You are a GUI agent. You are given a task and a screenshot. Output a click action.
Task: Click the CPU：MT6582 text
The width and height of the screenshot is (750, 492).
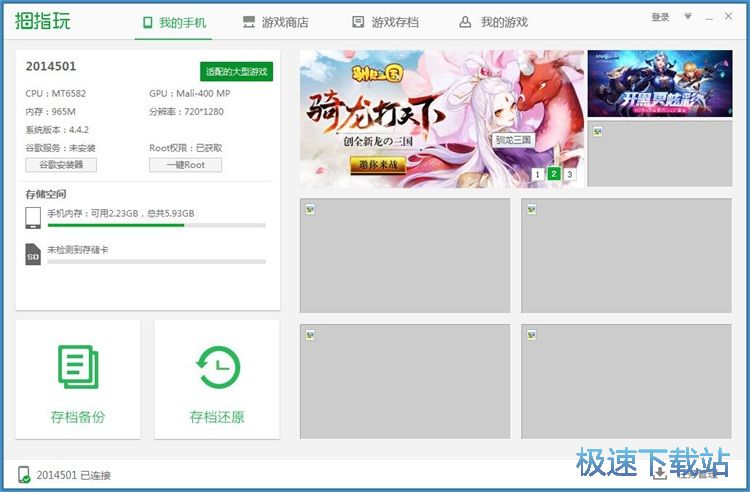[x=56, y=93]
